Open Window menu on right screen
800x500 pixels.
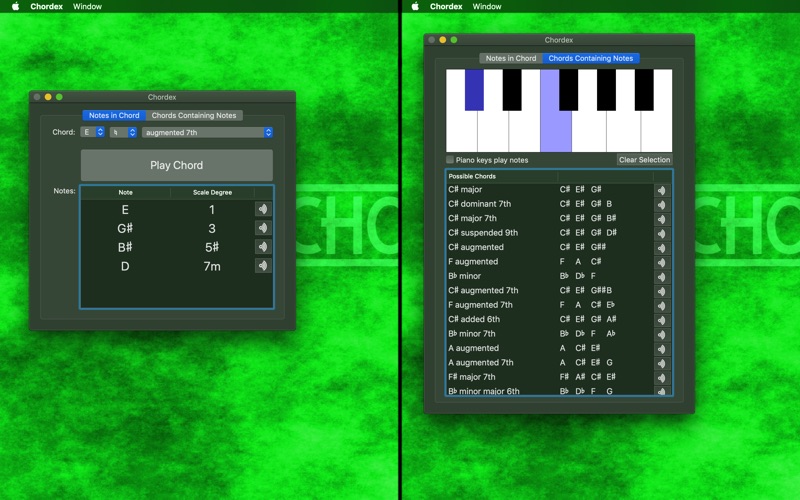click(x=487, y=6)
